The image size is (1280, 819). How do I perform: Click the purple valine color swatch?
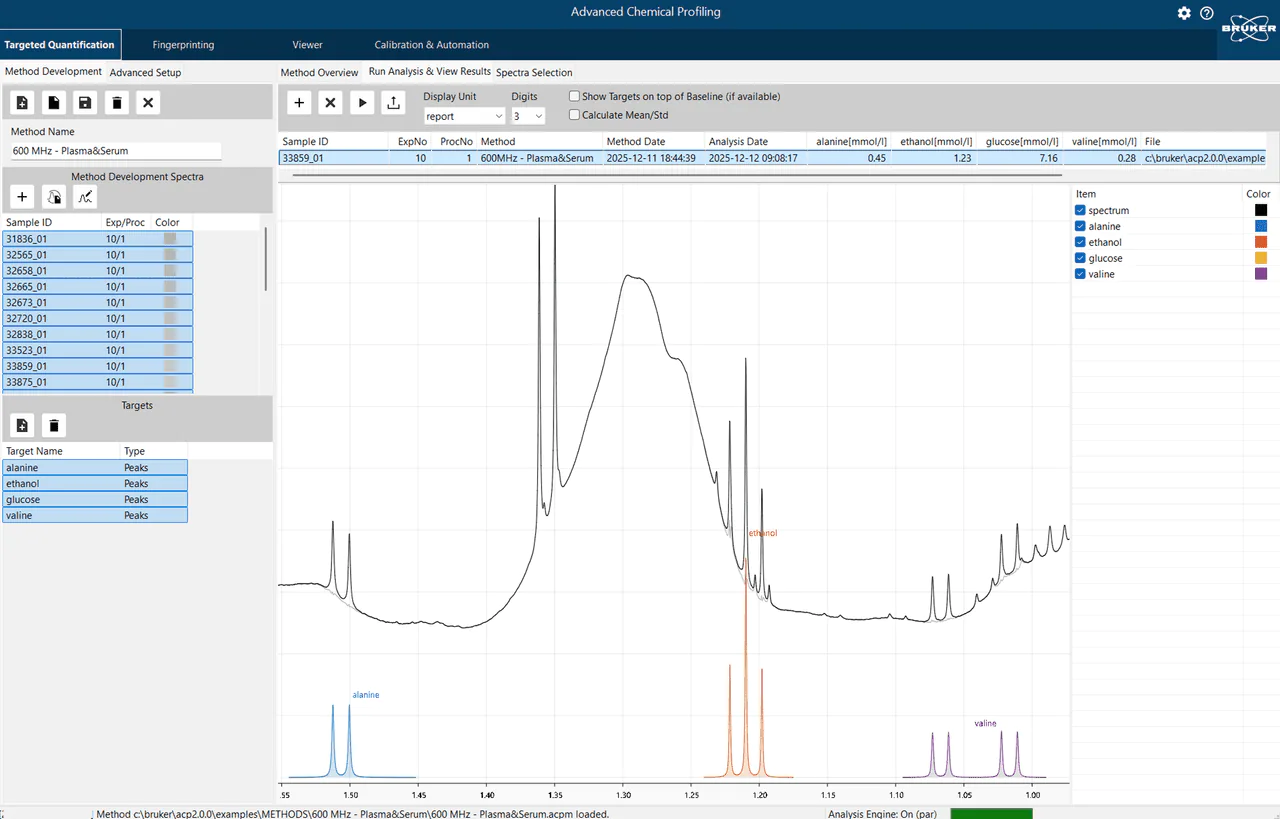pyautogui.click(x=1261, y=274)
